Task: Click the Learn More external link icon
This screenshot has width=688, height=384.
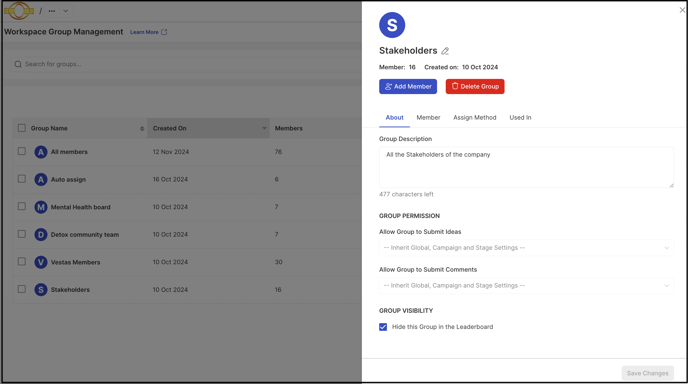Action: click(x=164, y=32)
